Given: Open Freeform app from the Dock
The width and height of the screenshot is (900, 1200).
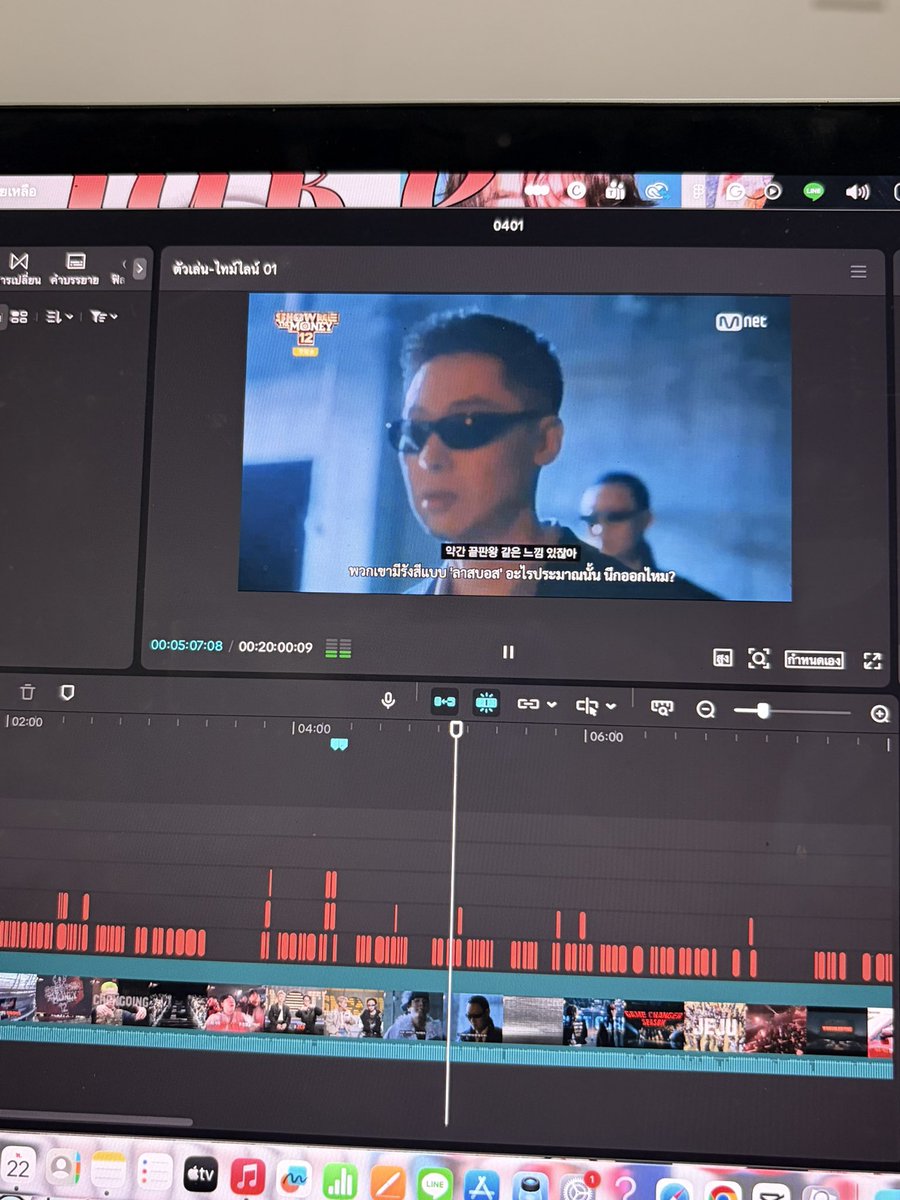Looking at the screenshot, I should (x=294, y=1178).
